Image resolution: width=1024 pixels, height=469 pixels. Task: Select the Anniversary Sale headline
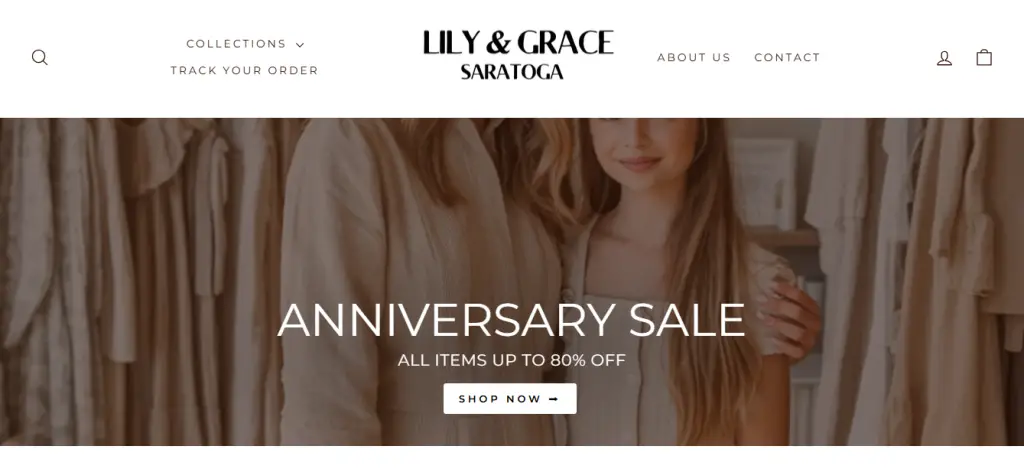[511, 320]
